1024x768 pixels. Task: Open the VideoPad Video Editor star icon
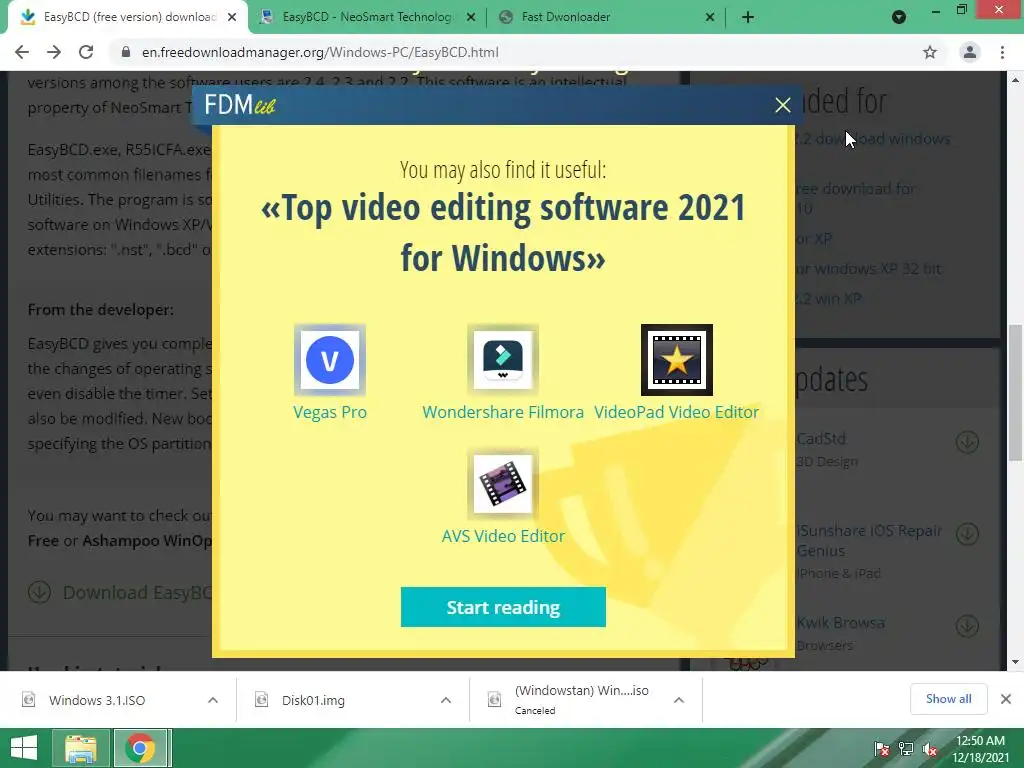click(x=677, y=360)
